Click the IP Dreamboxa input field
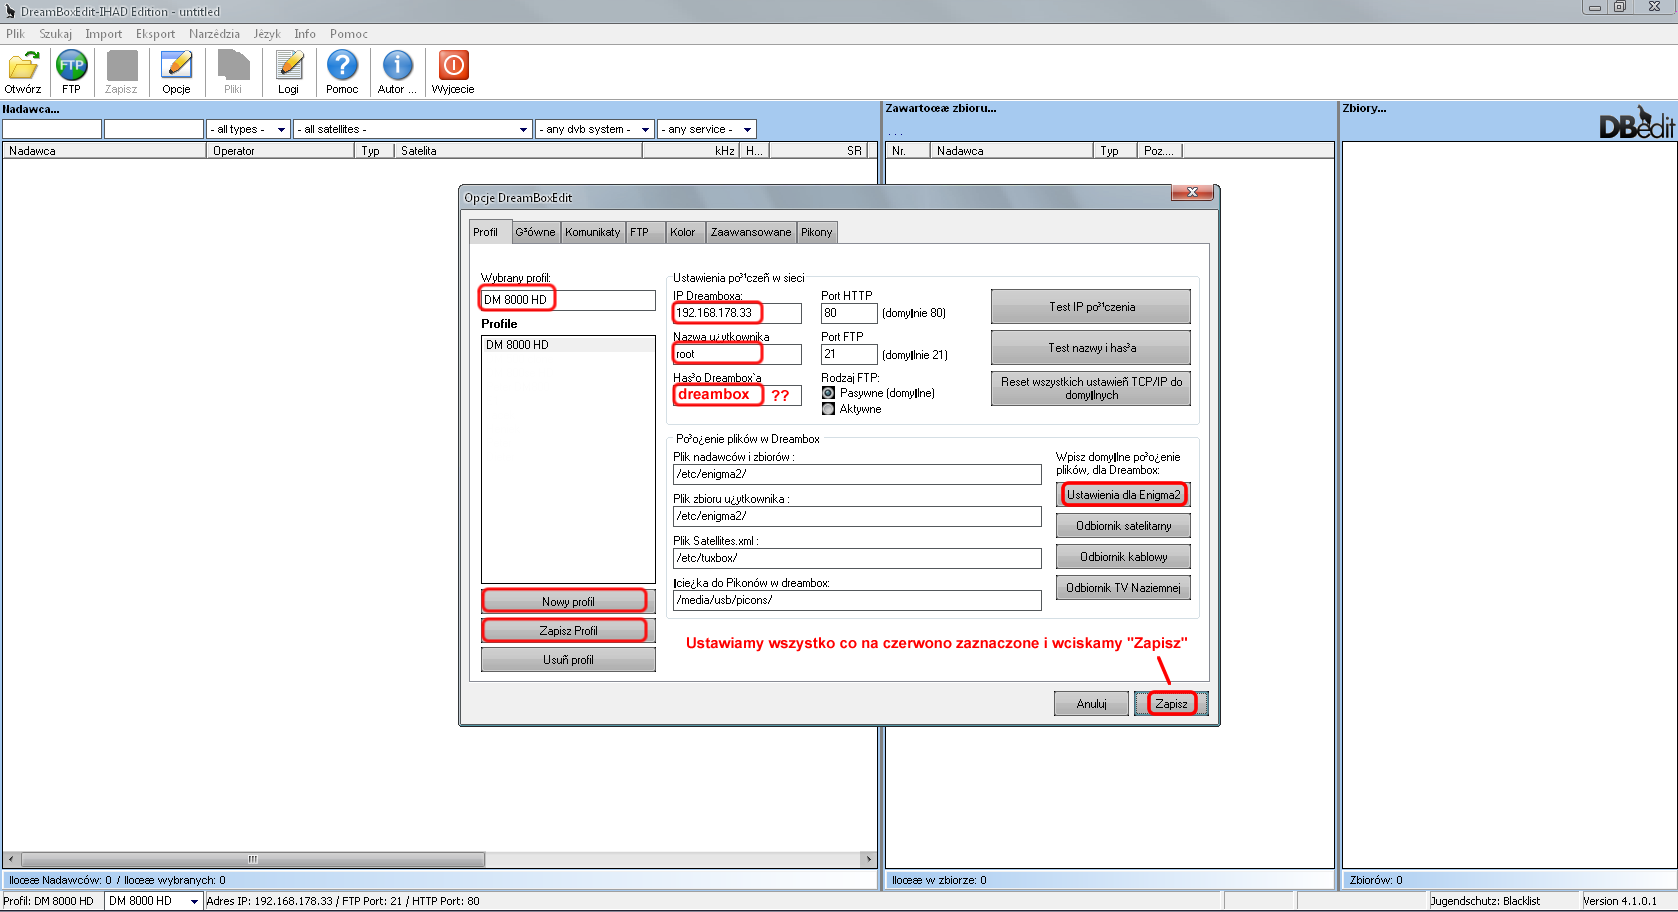1678x912 pixels. coord(737,313)
